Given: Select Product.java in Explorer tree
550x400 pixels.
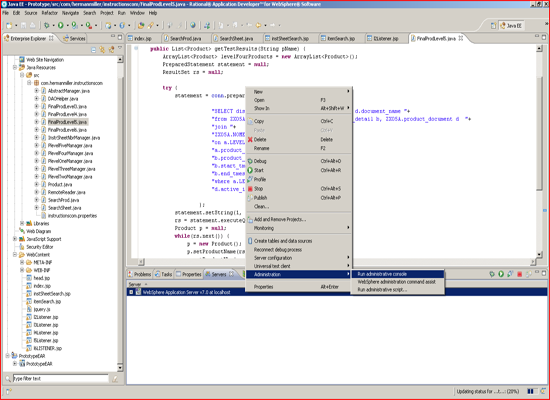Looking at the screenshot, I should [x=60, y=185].
